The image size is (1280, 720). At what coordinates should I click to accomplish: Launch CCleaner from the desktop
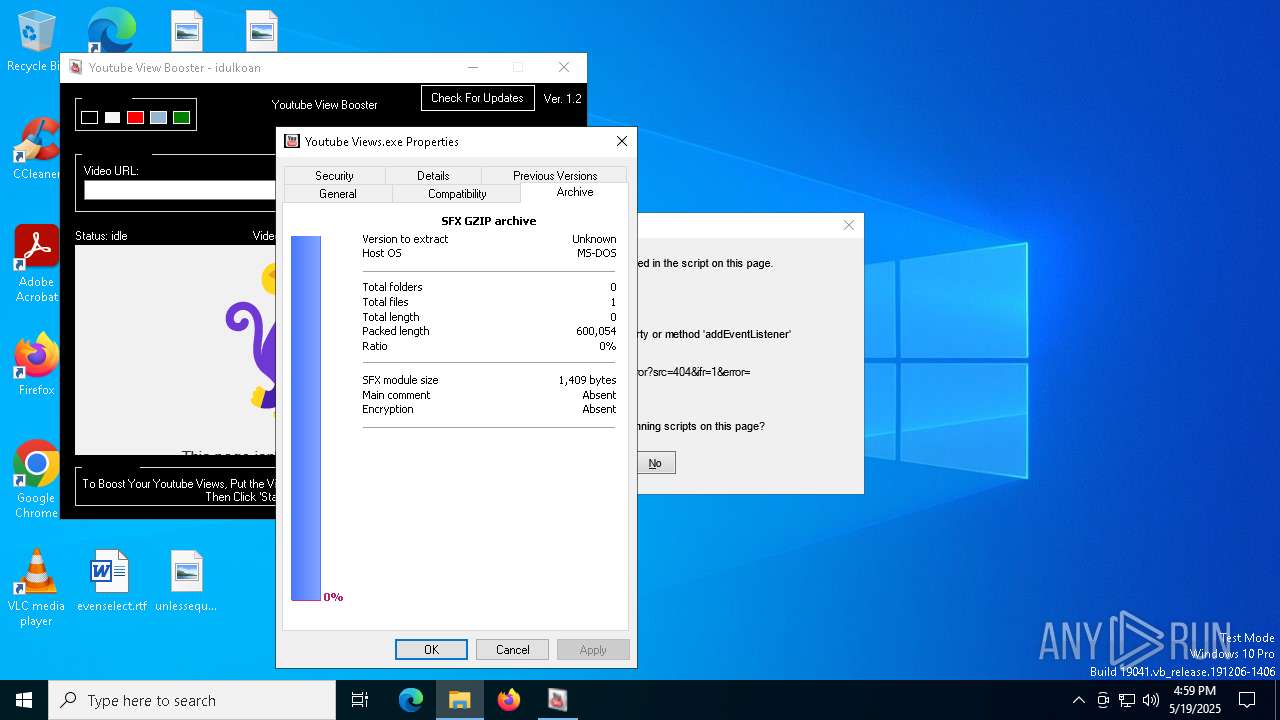36,149
